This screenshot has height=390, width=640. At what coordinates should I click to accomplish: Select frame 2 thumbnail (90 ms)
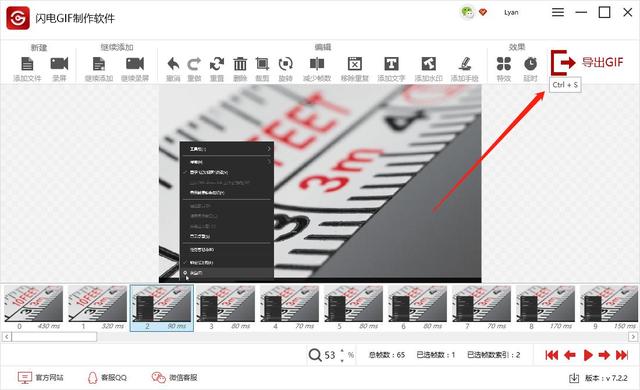tap(162, 308)
